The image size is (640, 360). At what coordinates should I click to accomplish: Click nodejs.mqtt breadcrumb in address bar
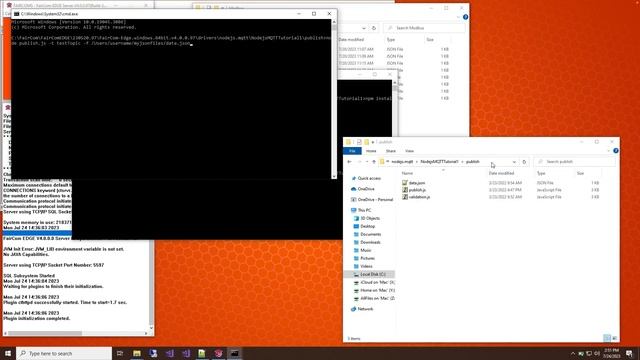click(402, 162)
